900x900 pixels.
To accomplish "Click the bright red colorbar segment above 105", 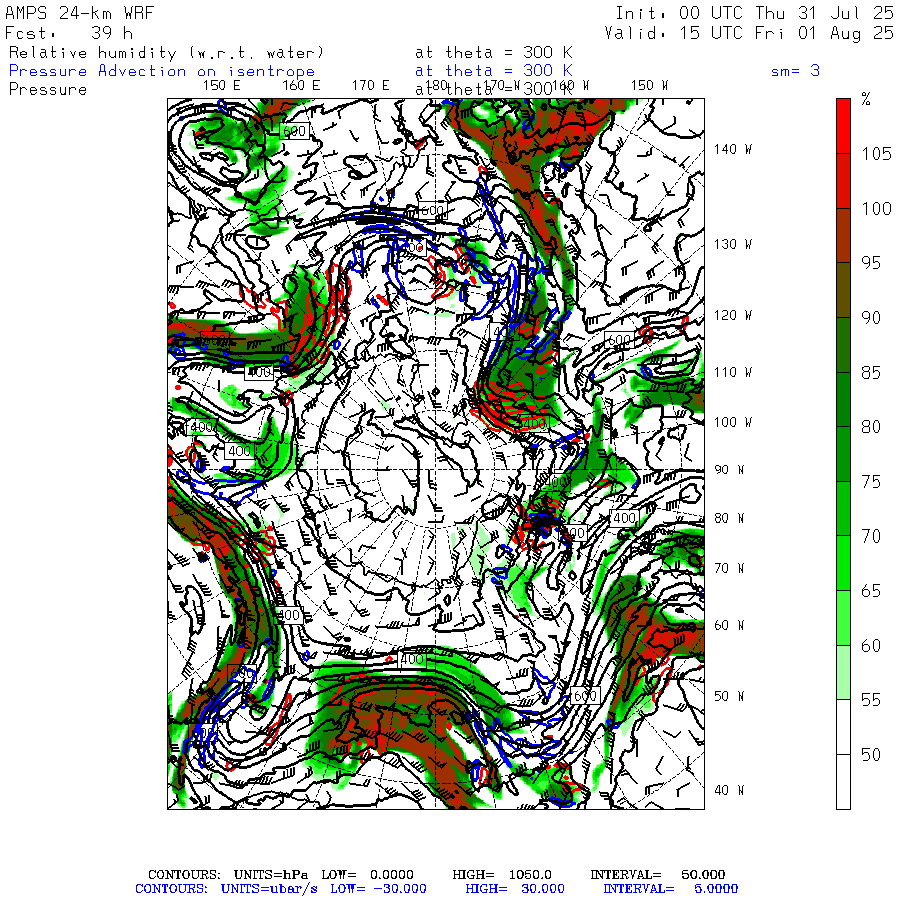I will (843, 126).
